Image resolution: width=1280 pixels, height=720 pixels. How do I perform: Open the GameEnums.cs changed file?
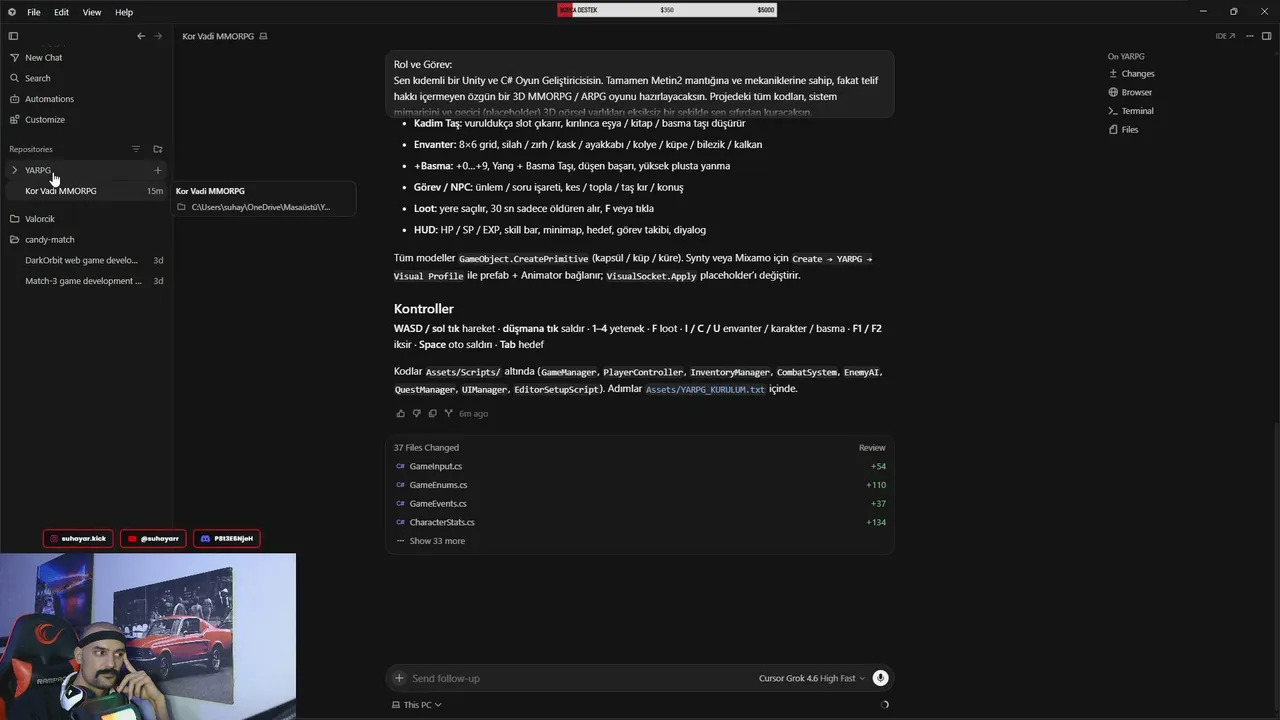[x=640, y=485]
